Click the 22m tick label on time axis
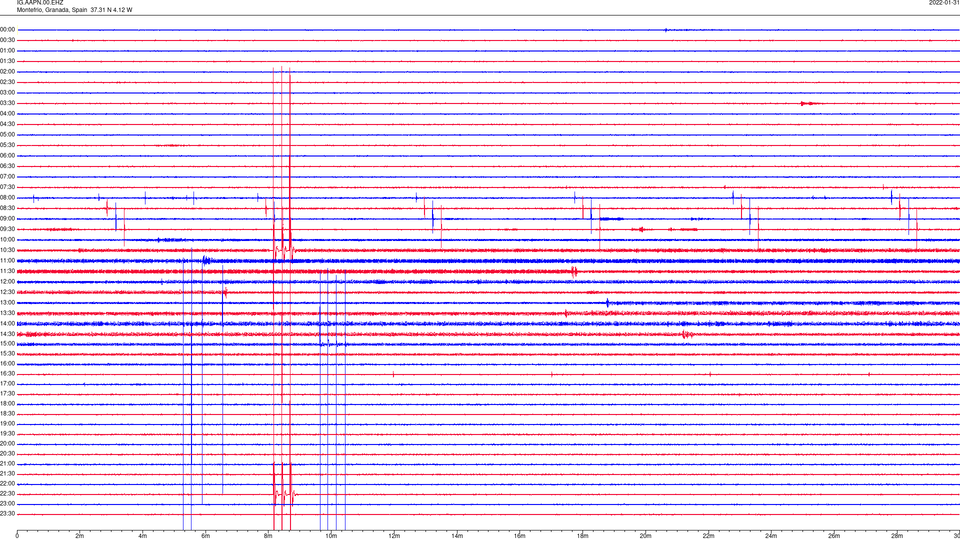Screen dimensions: 960x540 pyautogui.click(x=708, y=536)
